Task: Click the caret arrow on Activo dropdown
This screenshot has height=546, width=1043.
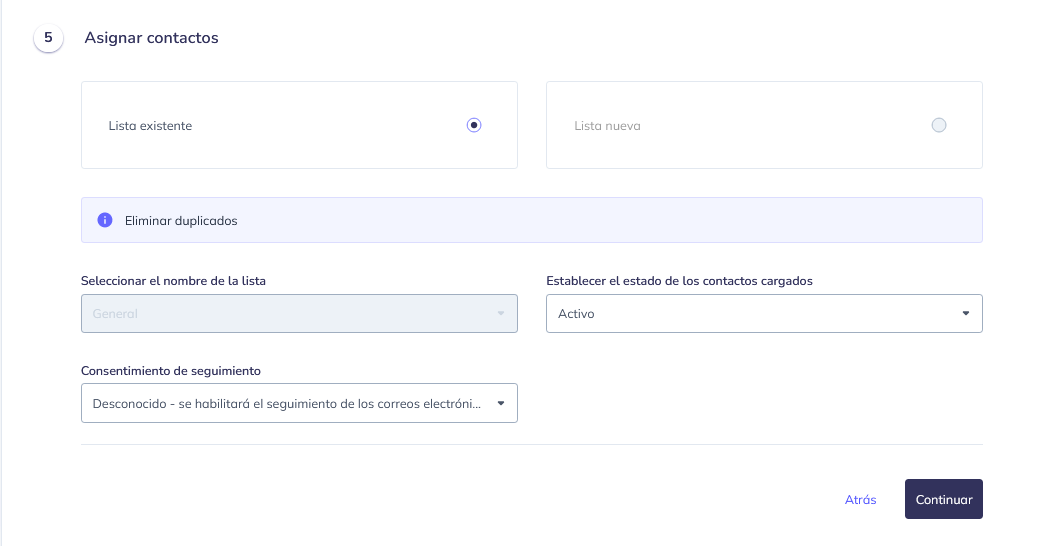Action: point(966,313)
